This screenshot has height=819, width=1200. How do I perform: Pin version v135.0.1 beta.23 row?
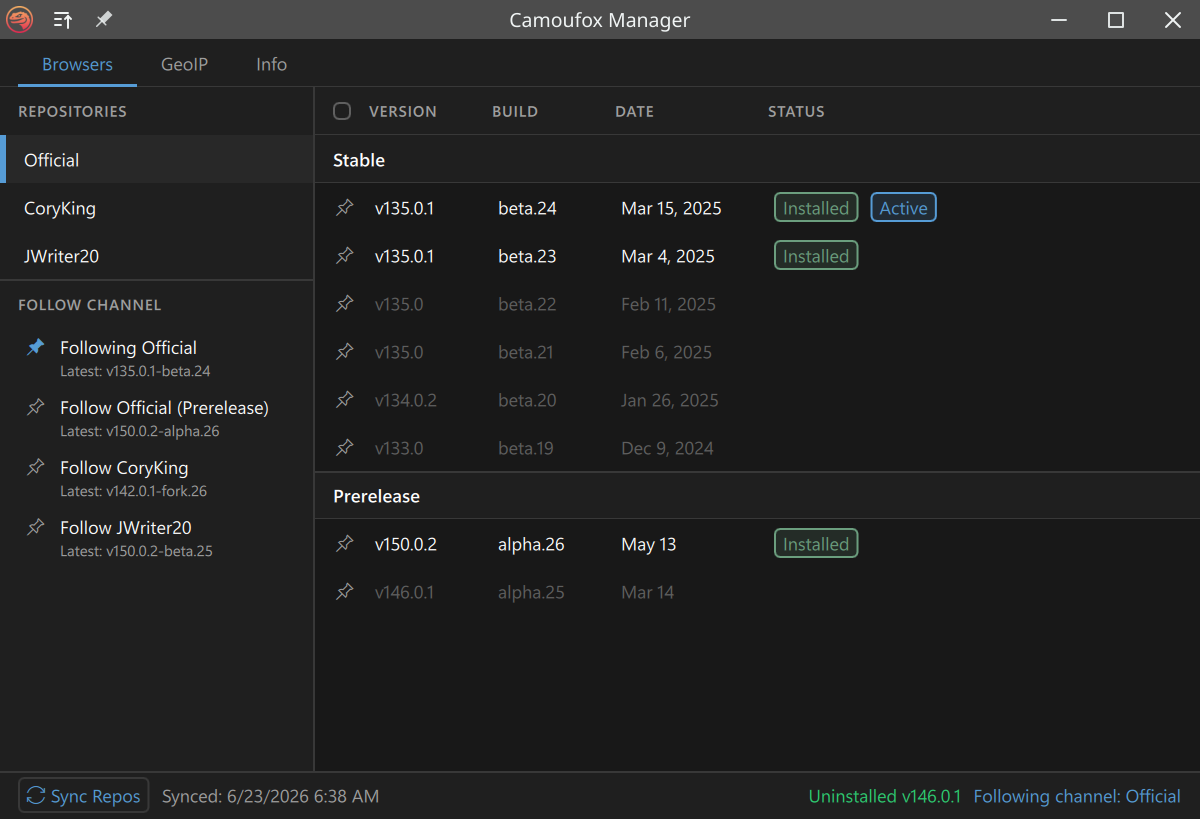click(345, 256)
